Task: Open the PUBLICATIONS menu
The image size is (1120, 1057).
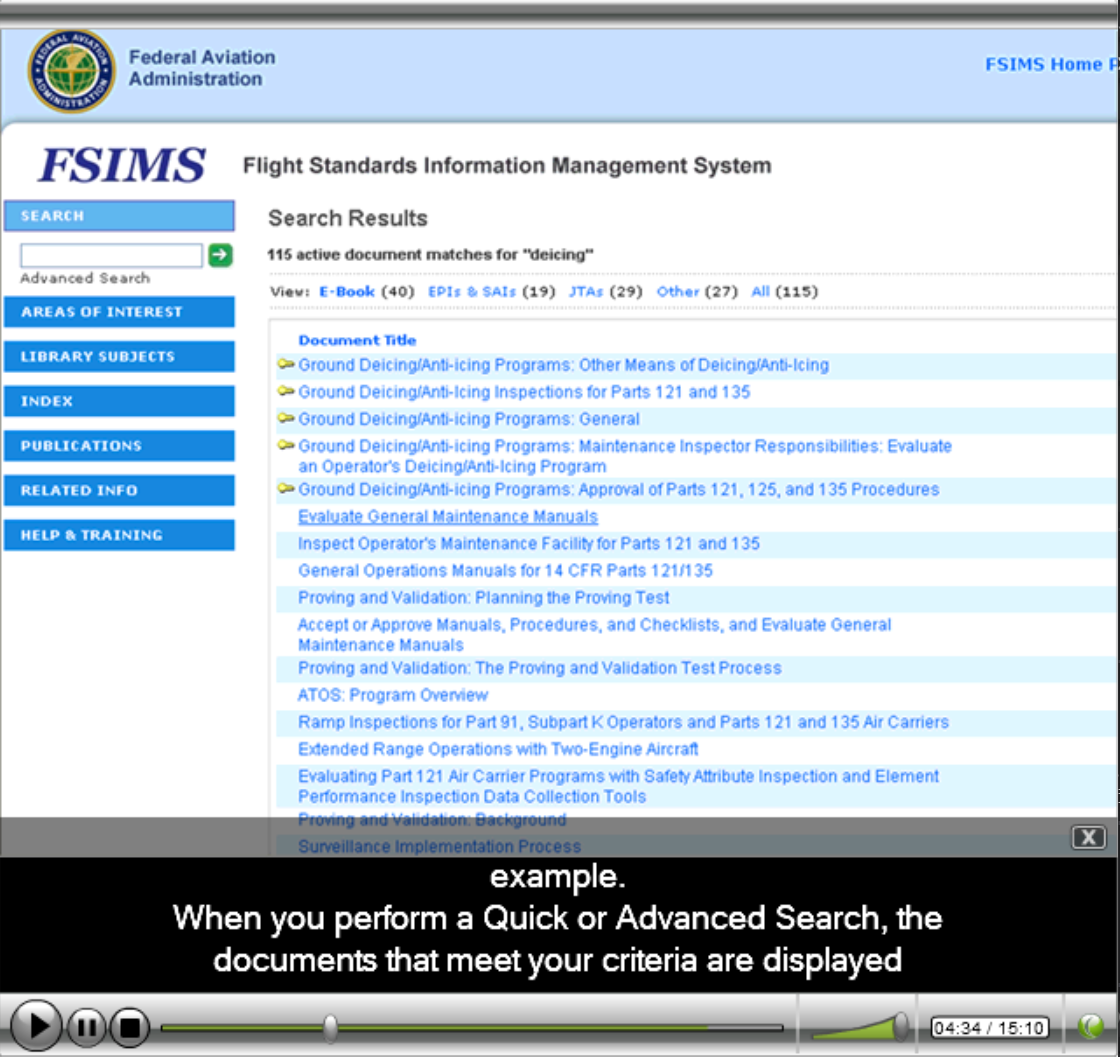Action: click(x=119, y=446)
